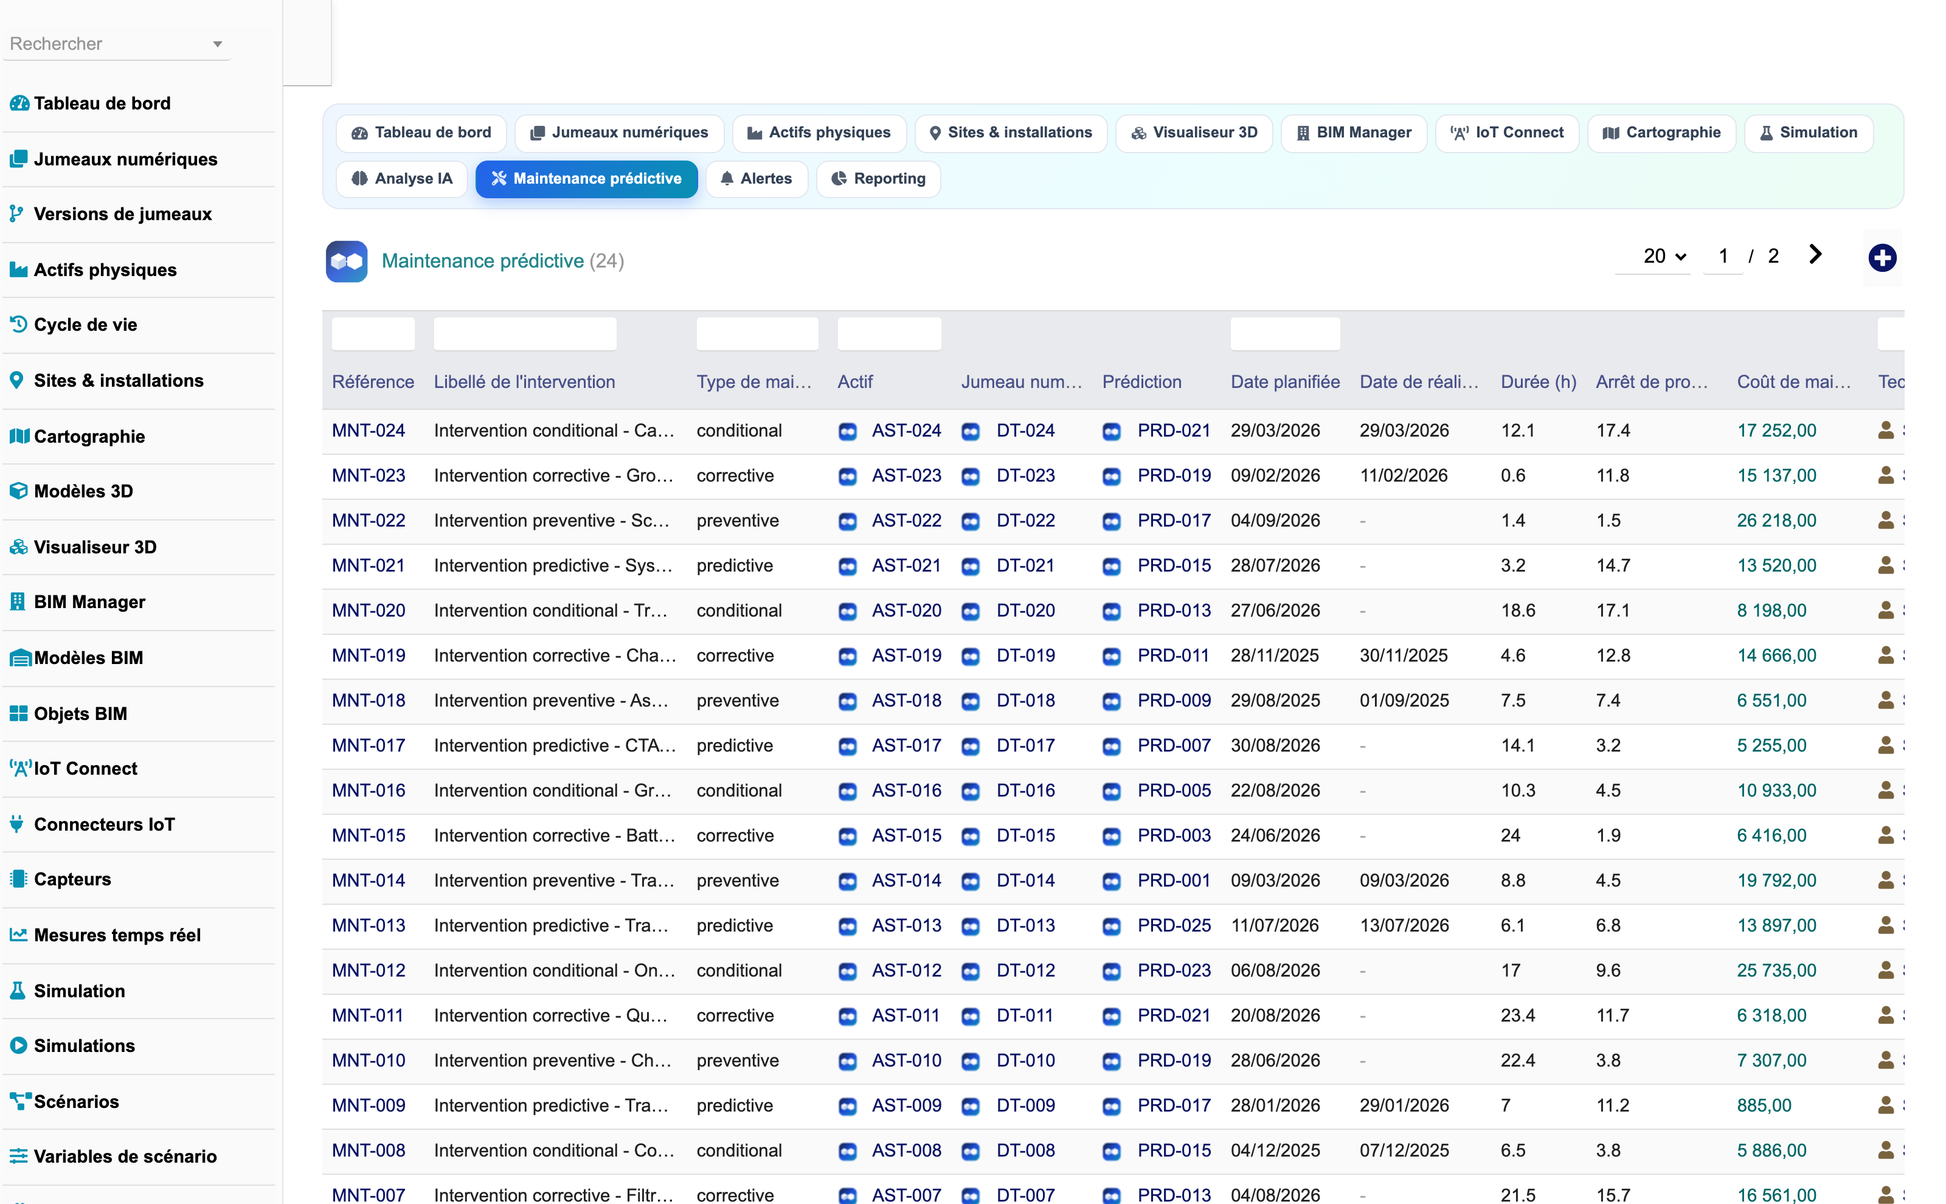
Task: Open the Actifs physiques tab
Action: pos(819,133)
